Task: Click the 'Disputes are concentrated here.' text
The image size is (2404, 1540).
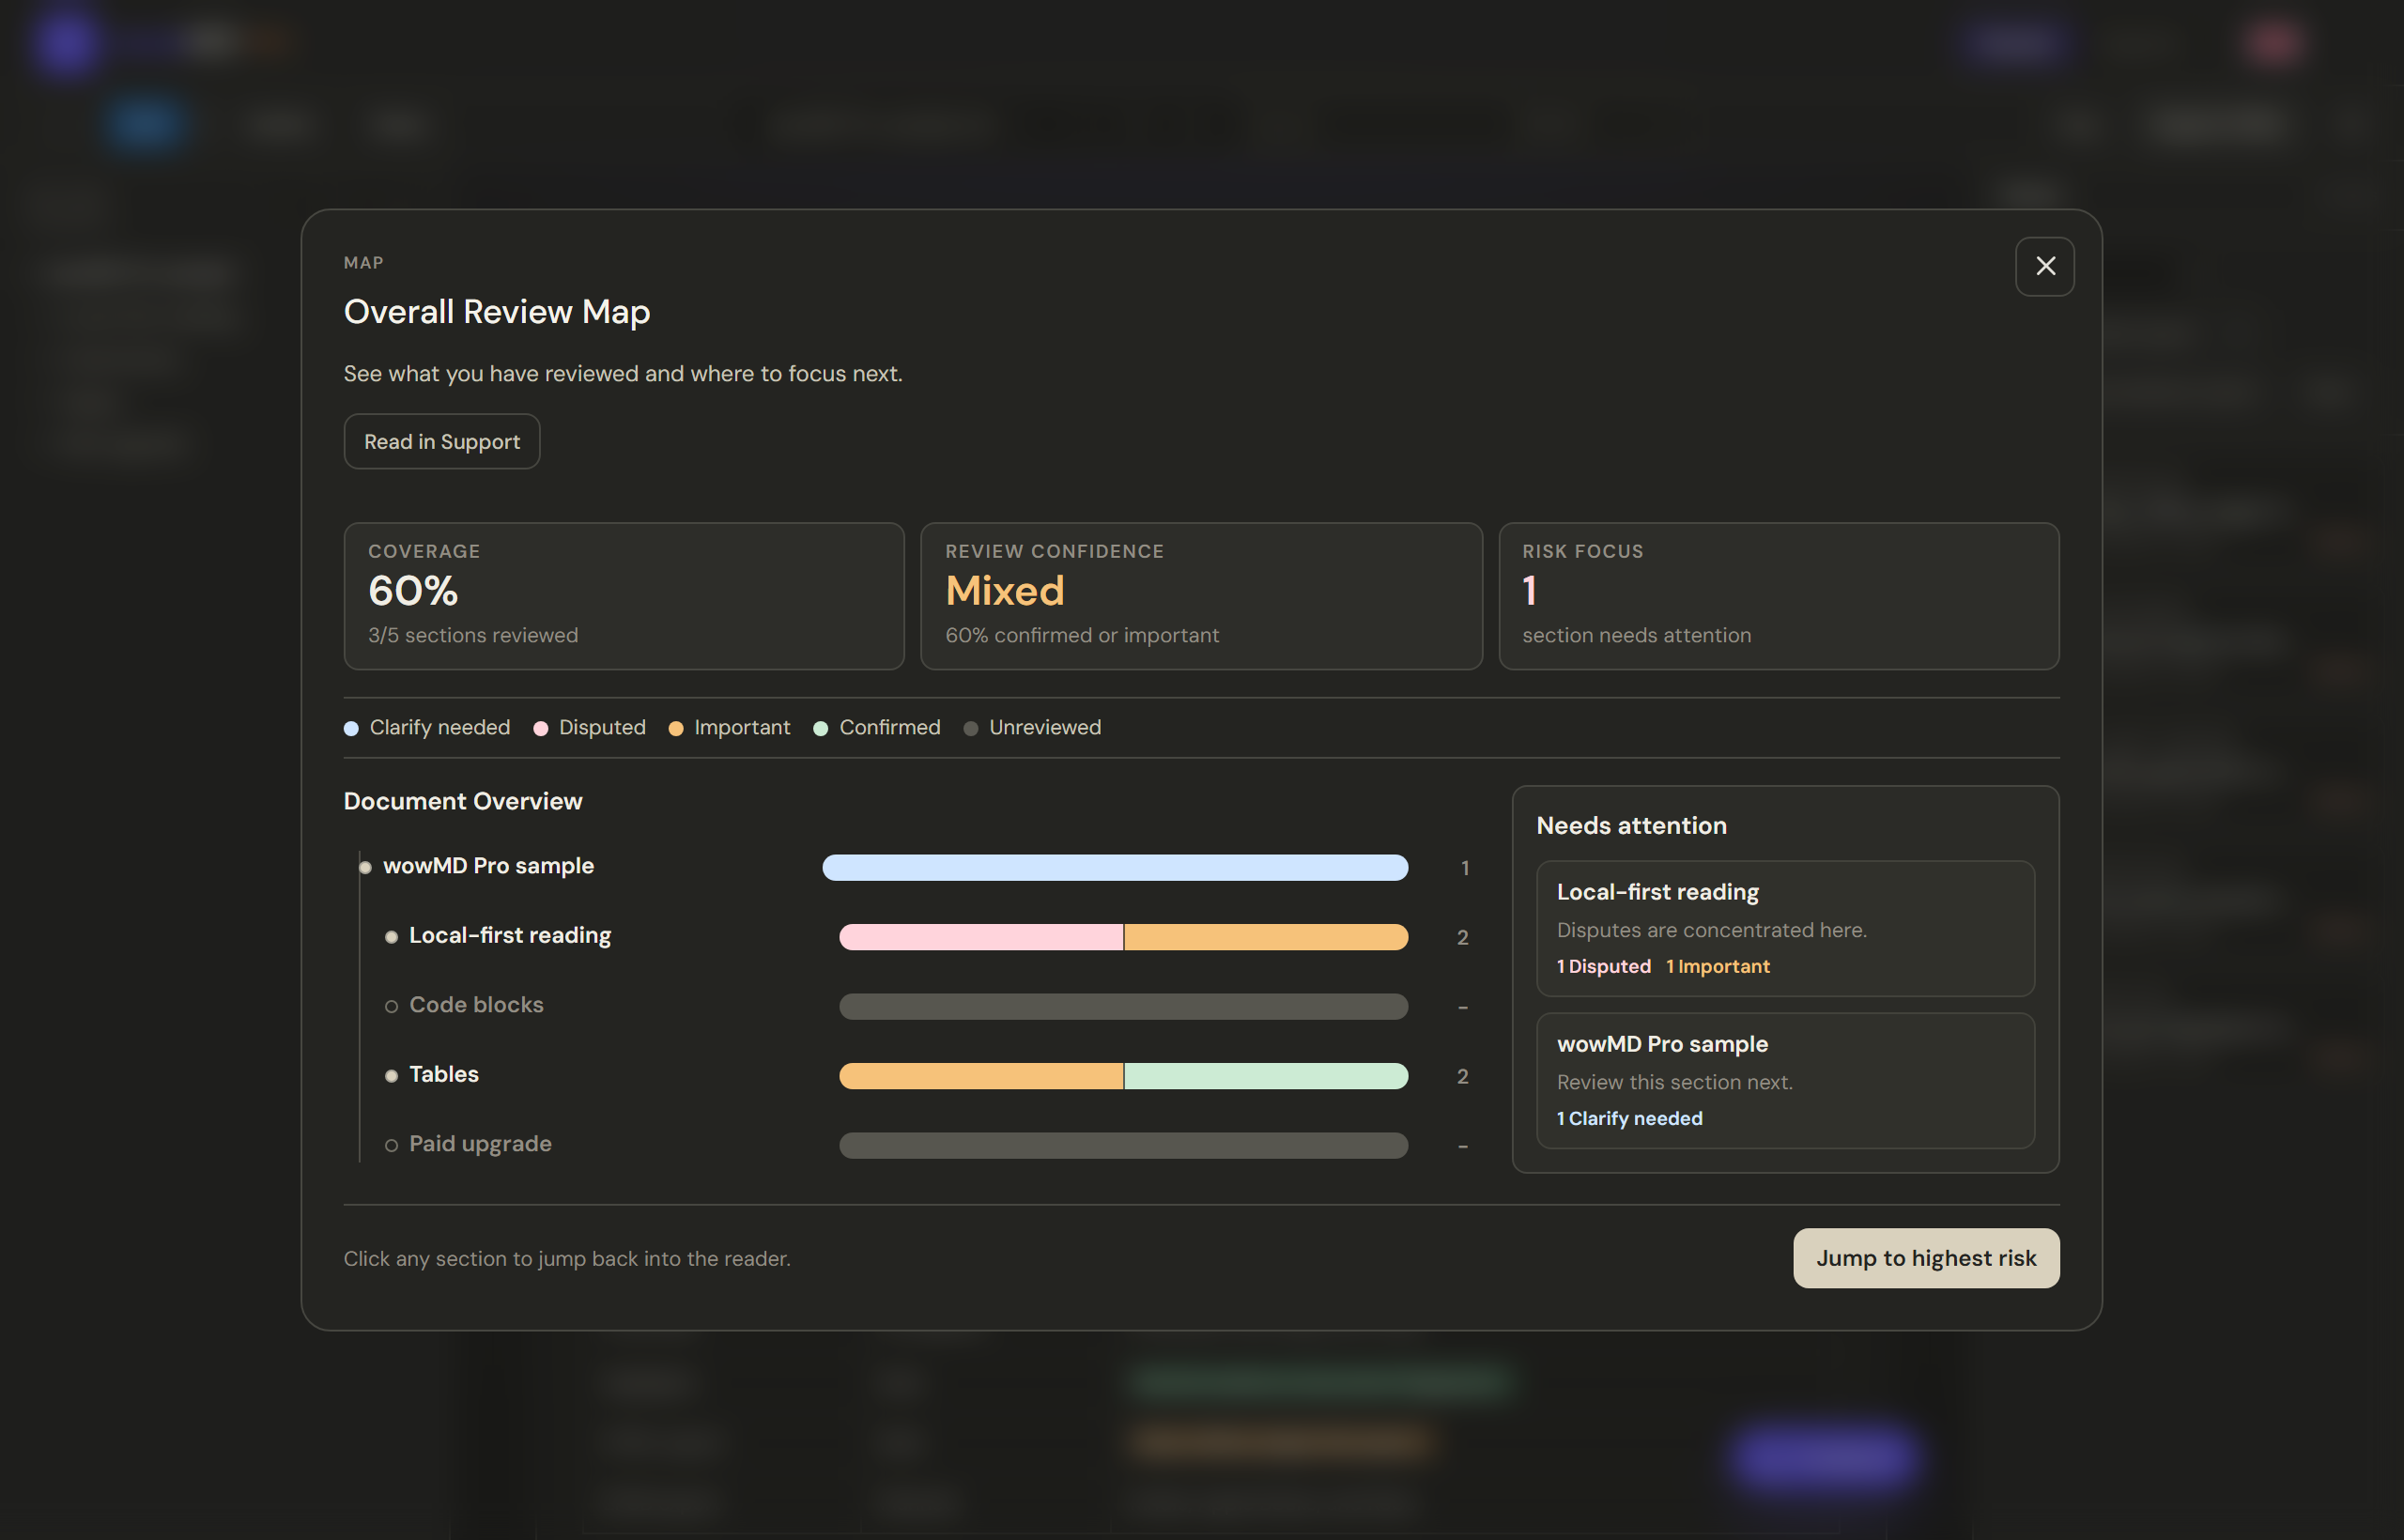Action: [x=1711, y=930]
